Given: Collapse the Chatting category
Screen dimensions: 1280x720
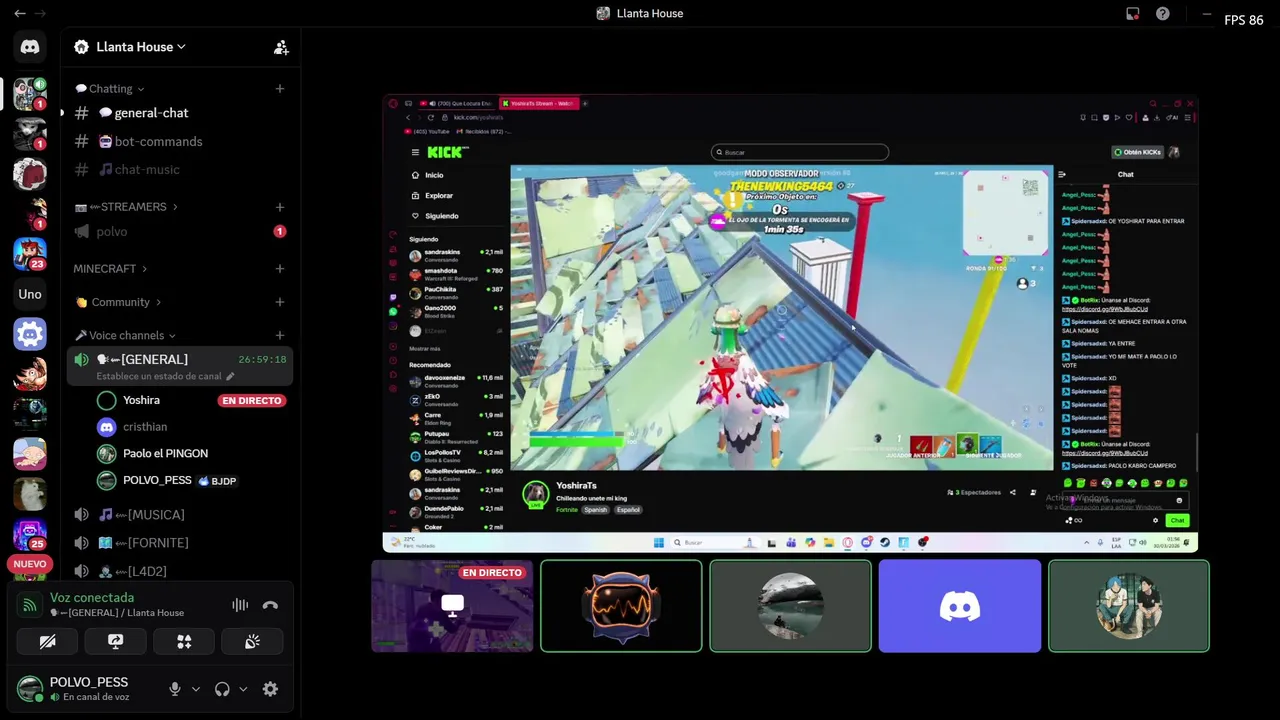Looking at the screenshot, I should (110, 89).
